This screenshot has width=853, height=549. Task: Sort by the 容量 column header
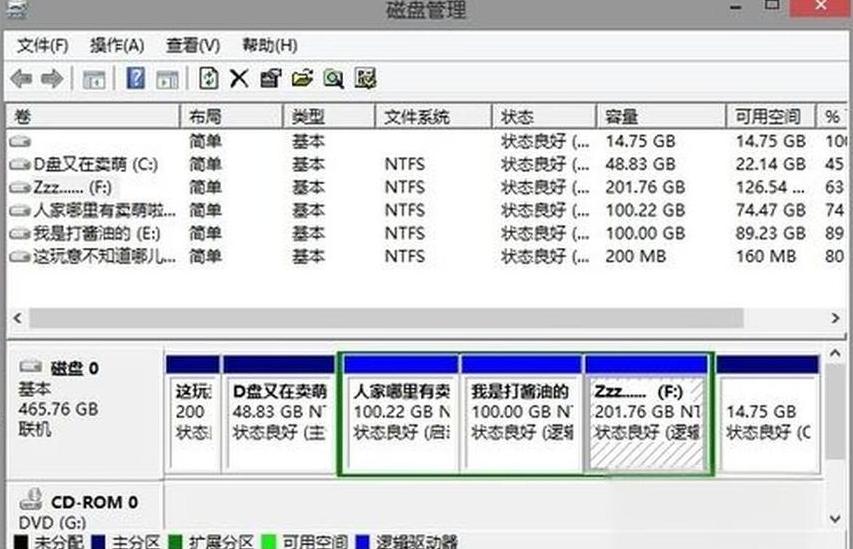pos(662,116)
